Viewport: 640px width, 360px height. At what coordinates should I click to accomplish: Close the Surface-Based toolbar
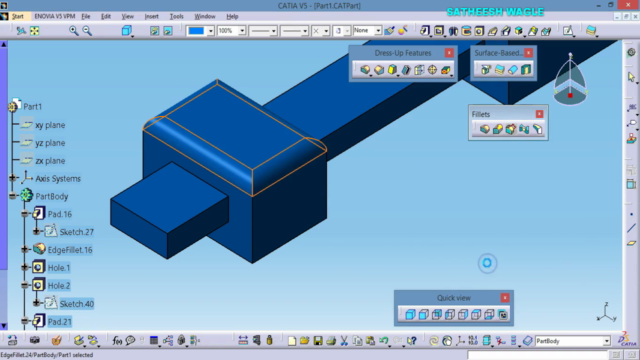tap(529, 53)
